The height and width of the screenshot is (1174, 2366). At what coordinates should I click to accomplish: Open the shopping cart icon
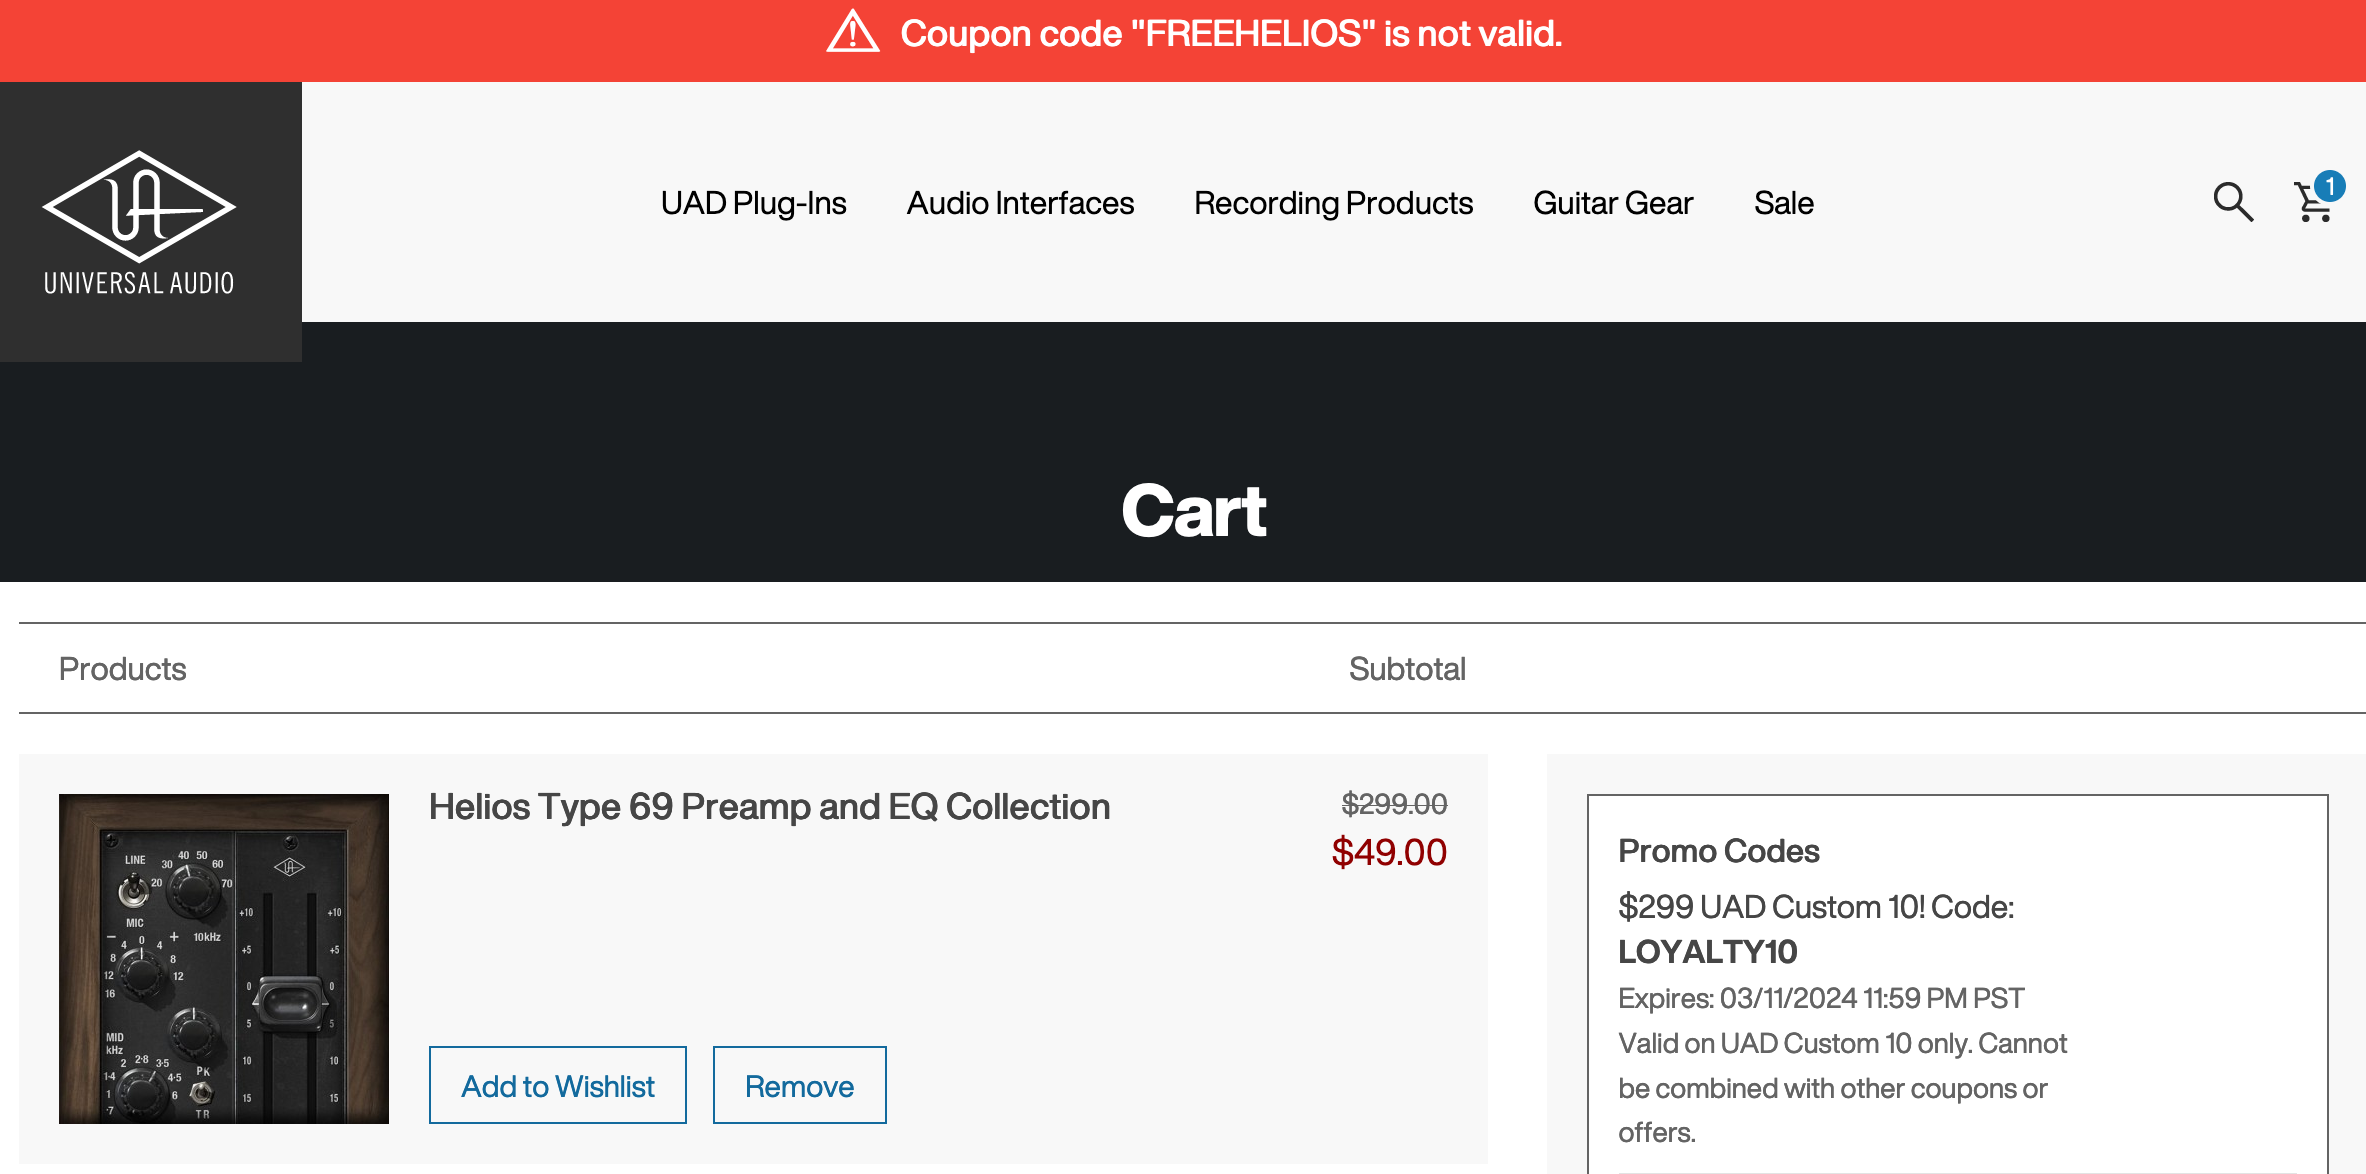click(x=2311, y=205)
